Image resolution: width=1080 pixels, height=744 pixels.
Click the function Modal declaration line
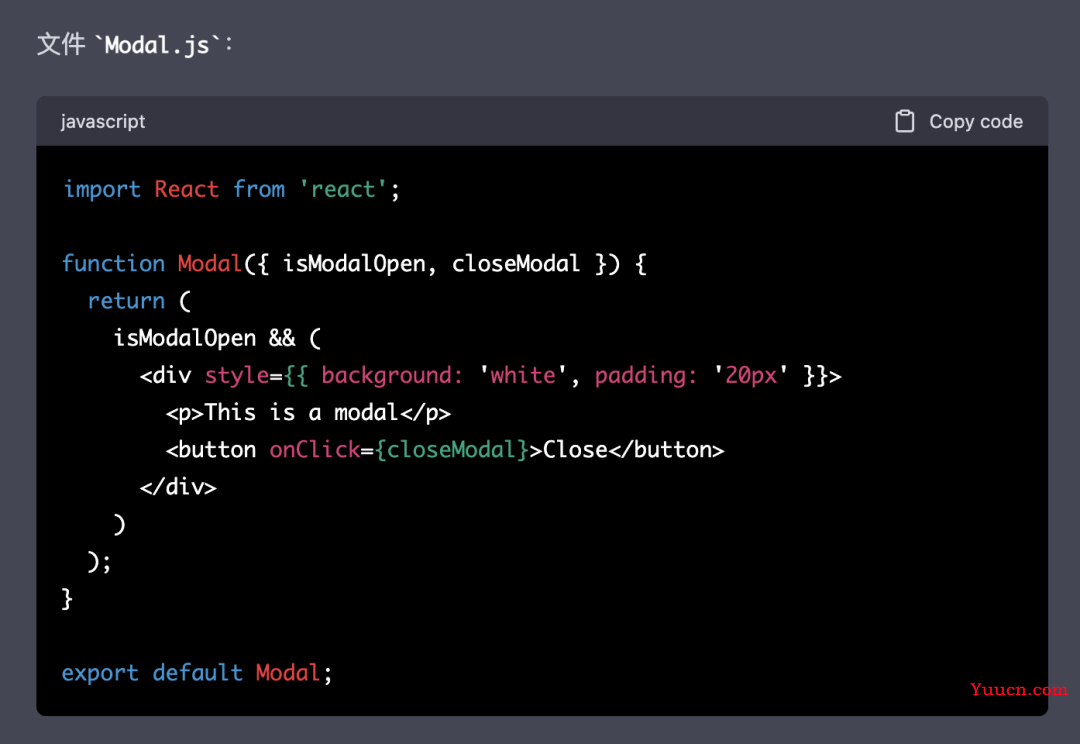click(x=355, y=263)
